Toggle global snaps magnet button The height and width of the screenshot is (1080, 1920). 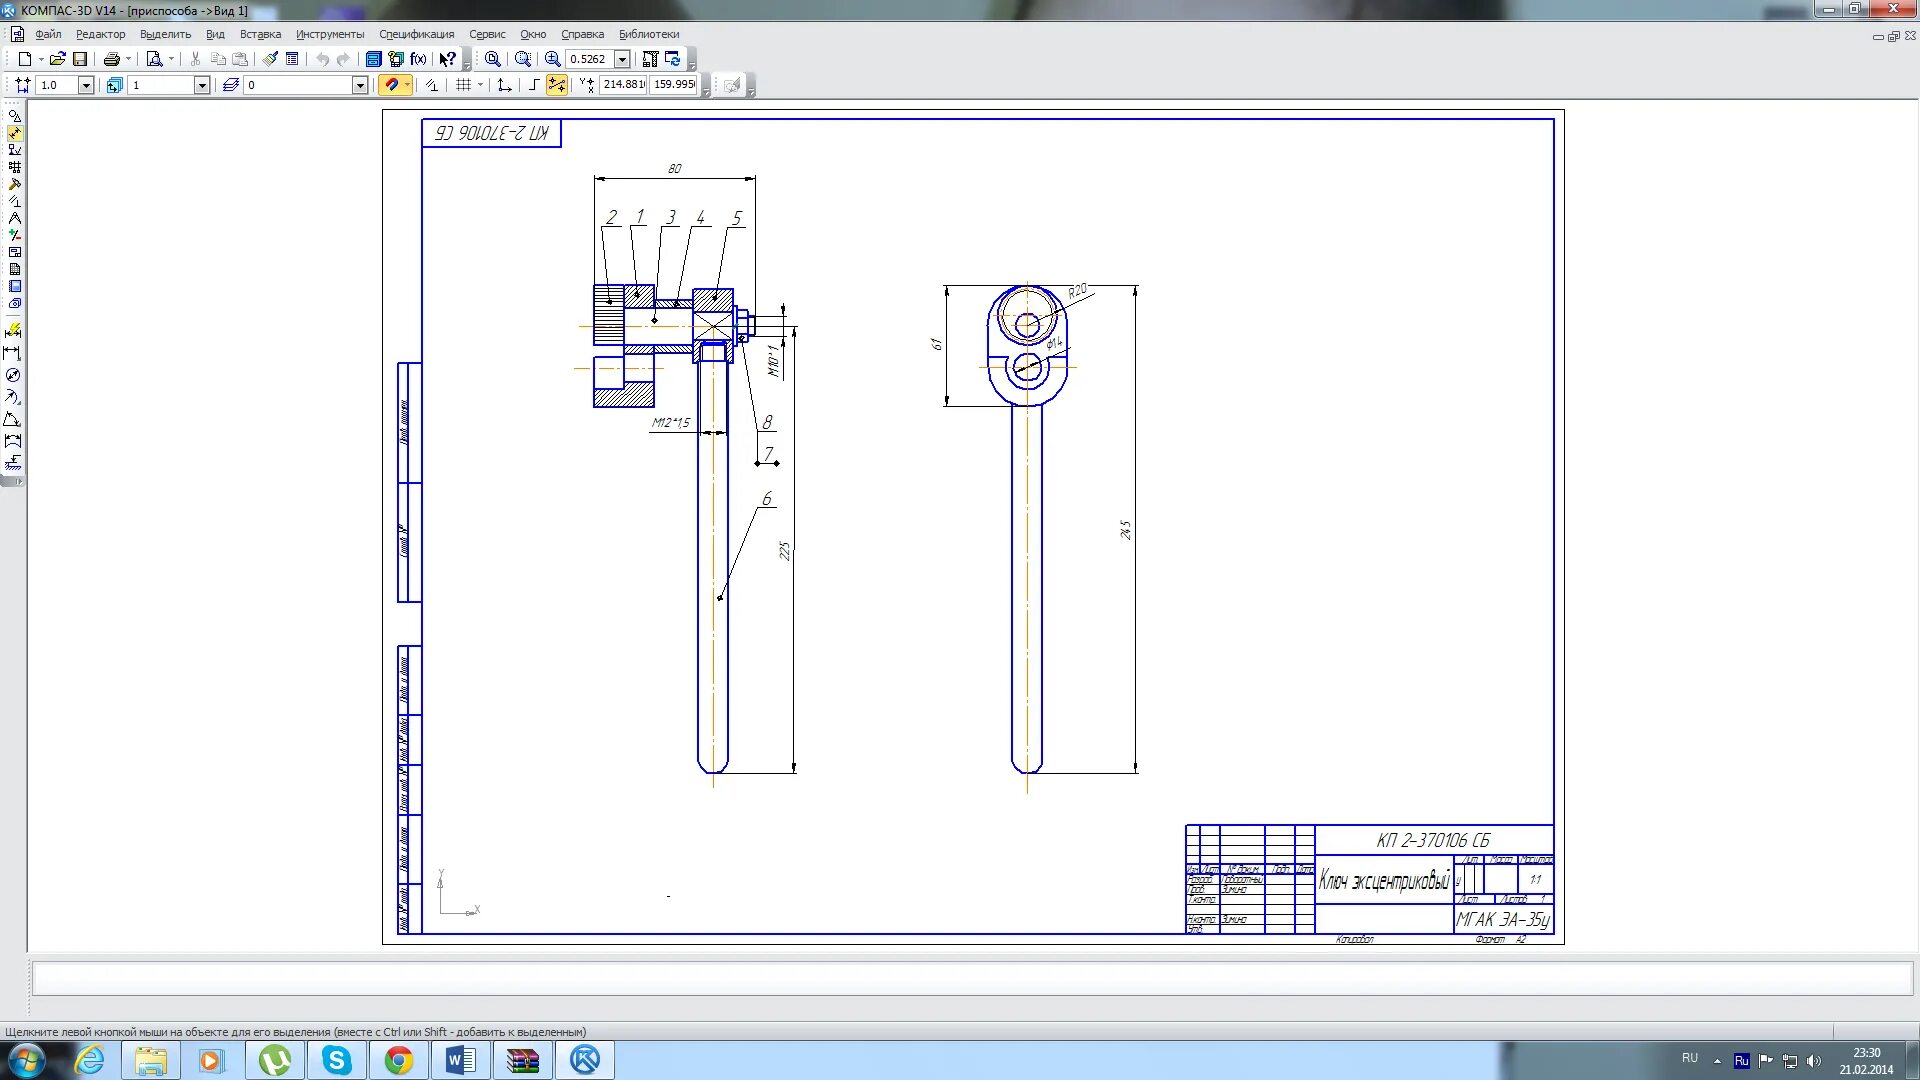(392, 85)
